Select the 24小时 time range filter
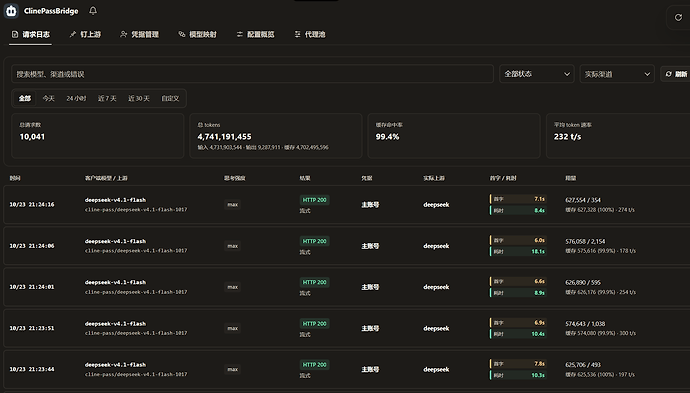This screenshot has height=393, width=690. (76, 98)
